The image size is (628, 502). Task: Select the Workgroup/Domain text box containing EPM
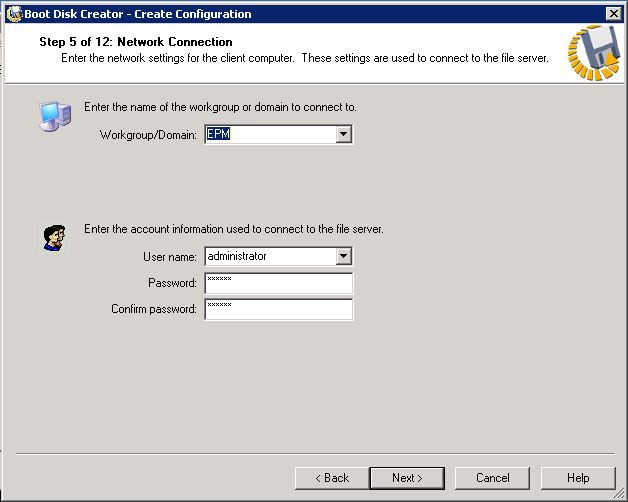pyautogui.click(x=270, y=134)
